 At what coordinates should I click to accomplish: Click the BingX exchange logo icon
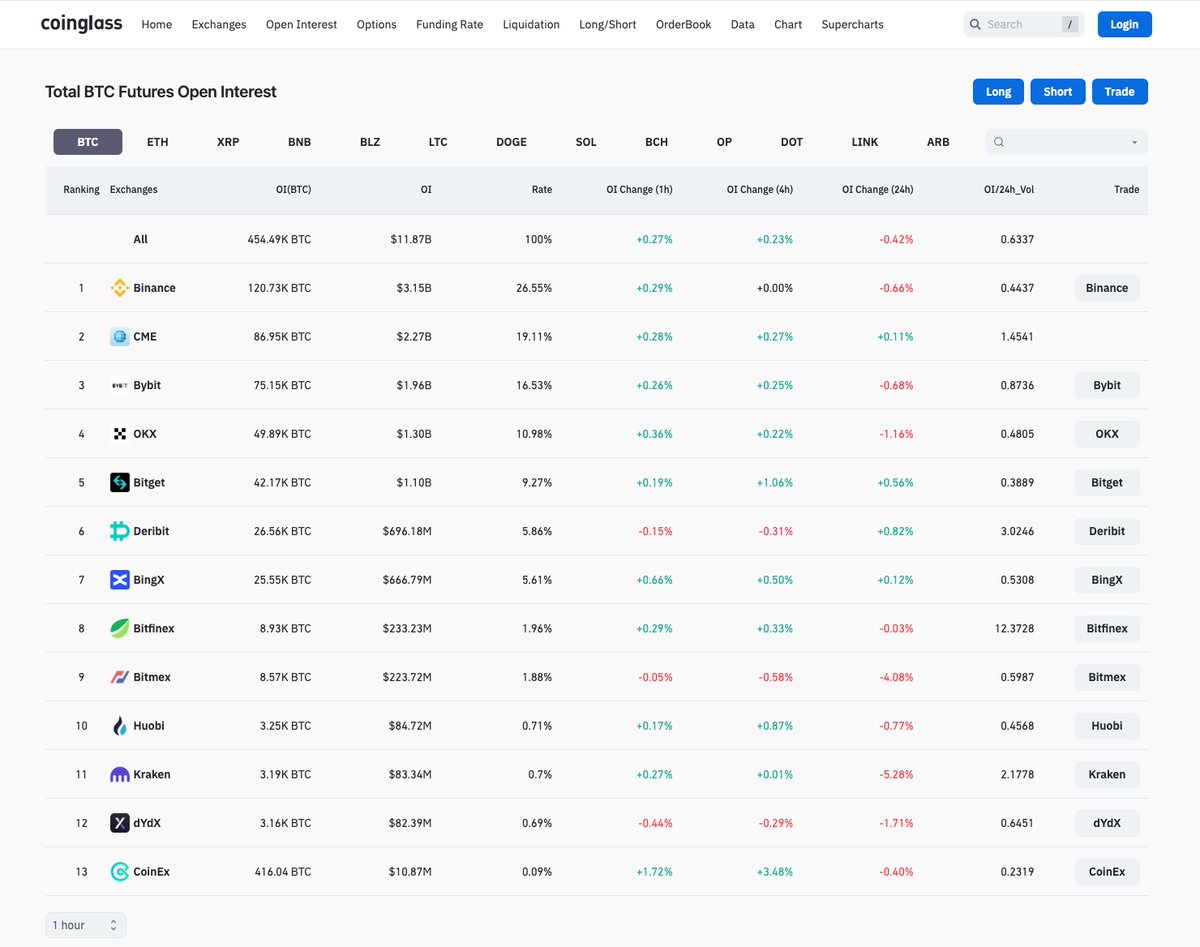click(119, 580)
